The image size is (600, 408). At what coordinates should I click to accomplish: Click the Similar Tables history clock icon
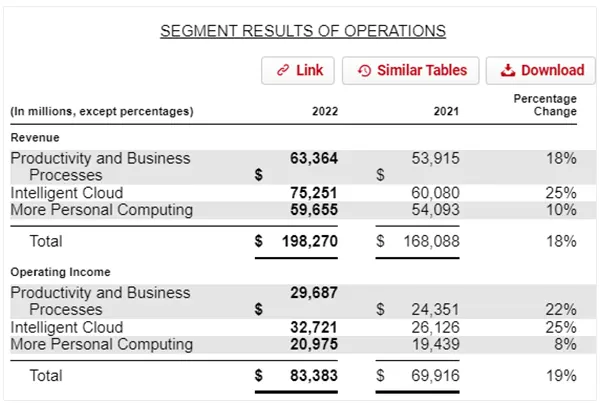pos(364,70)
